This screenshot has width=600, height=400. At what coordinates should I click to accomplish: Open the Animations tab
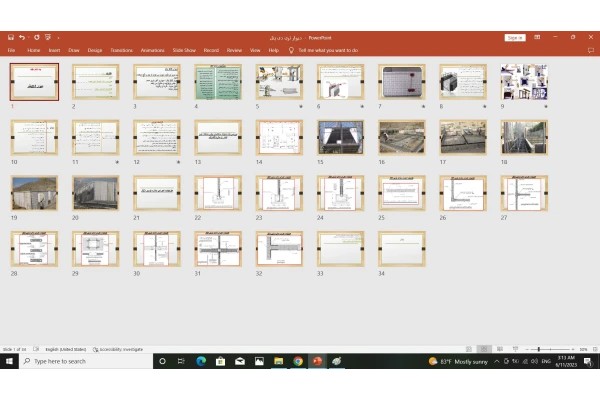(152, 50)
